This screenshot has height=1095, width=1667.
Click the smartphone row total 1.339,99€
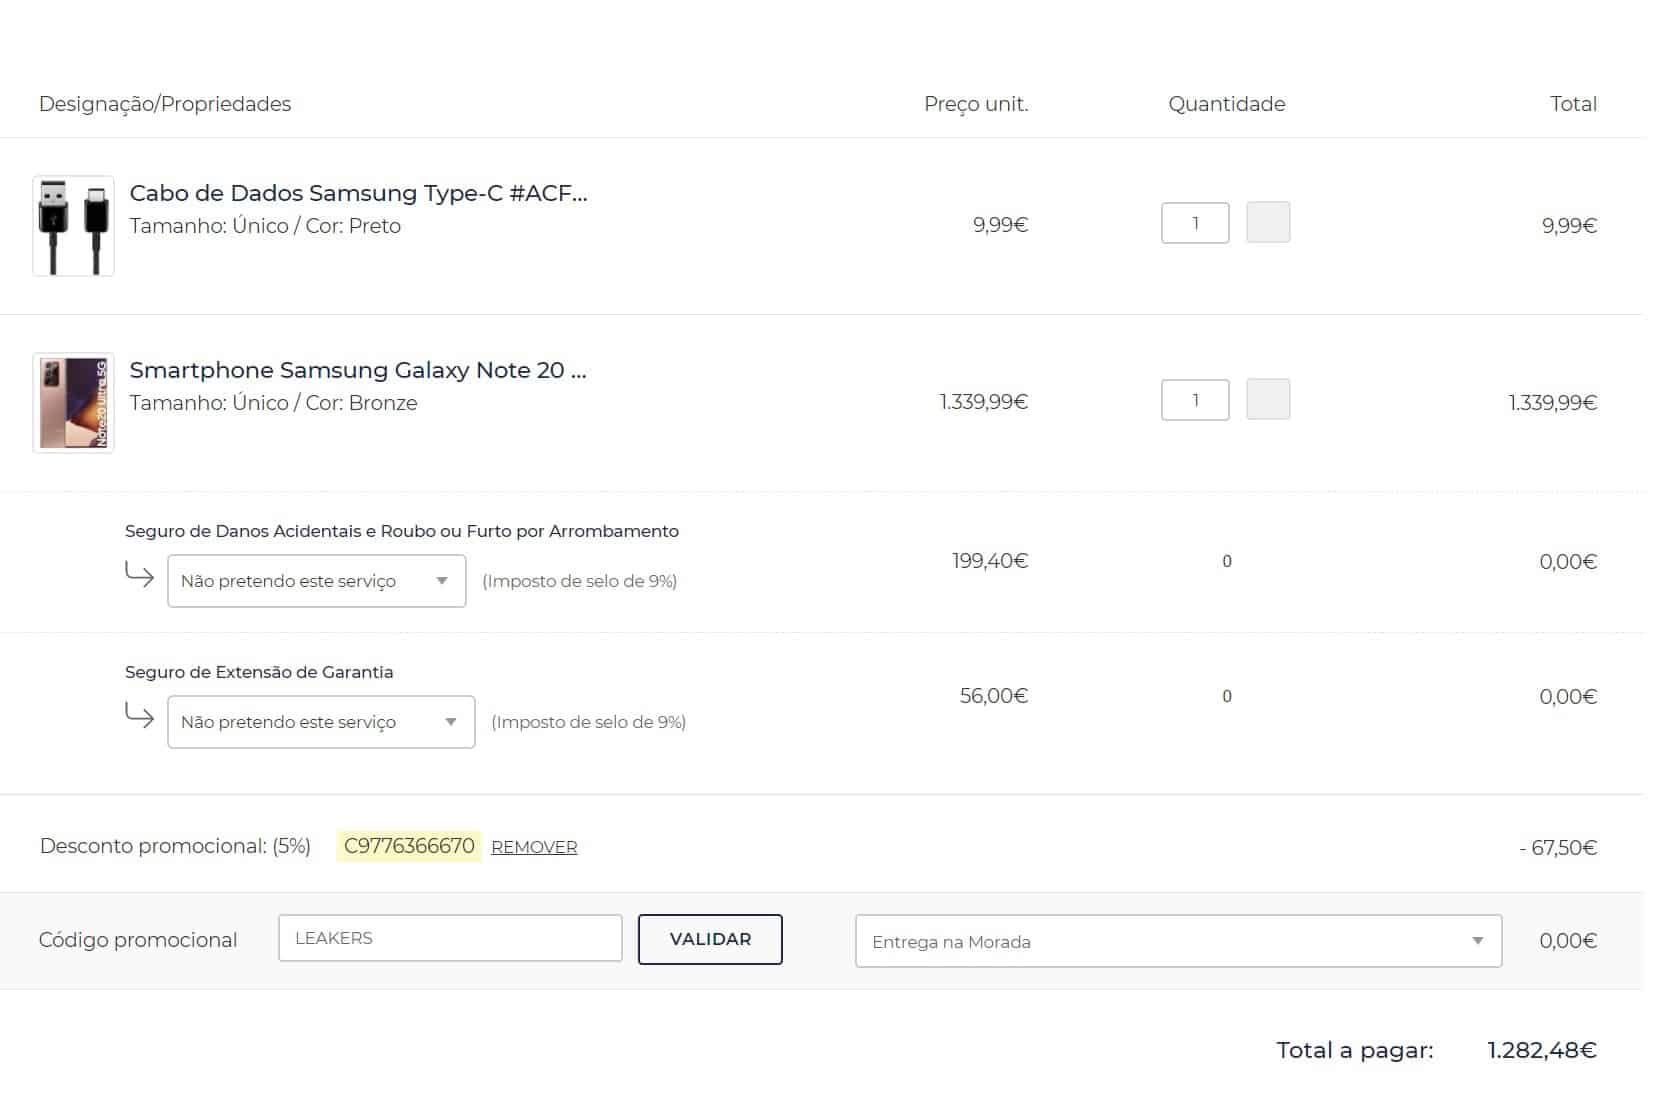[1553, 403]
